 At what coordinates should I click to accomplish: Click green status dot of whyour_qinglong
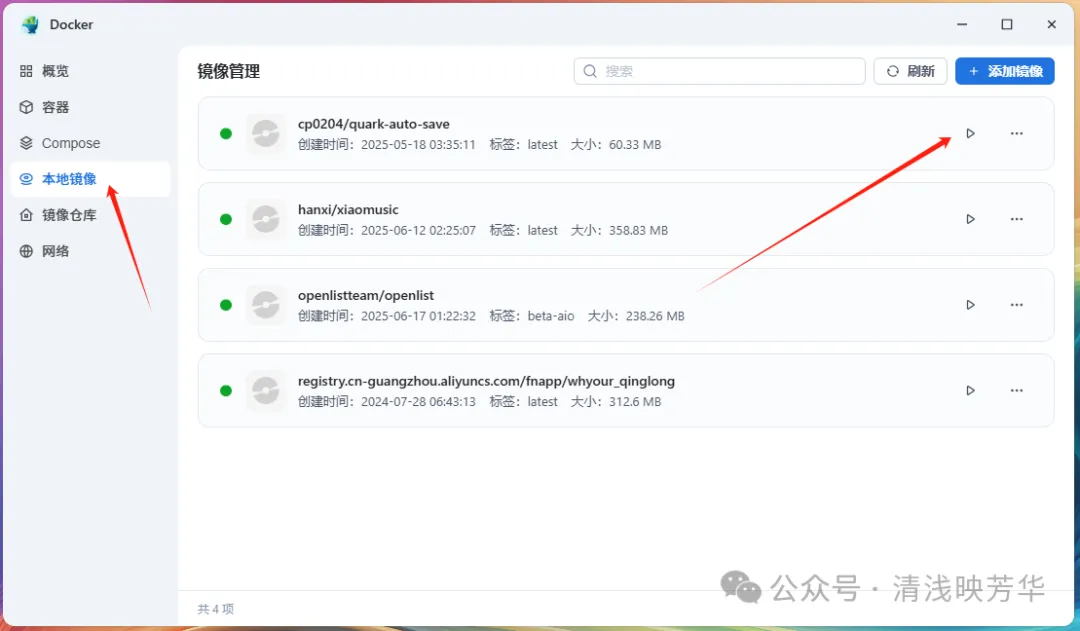point(225,391)
